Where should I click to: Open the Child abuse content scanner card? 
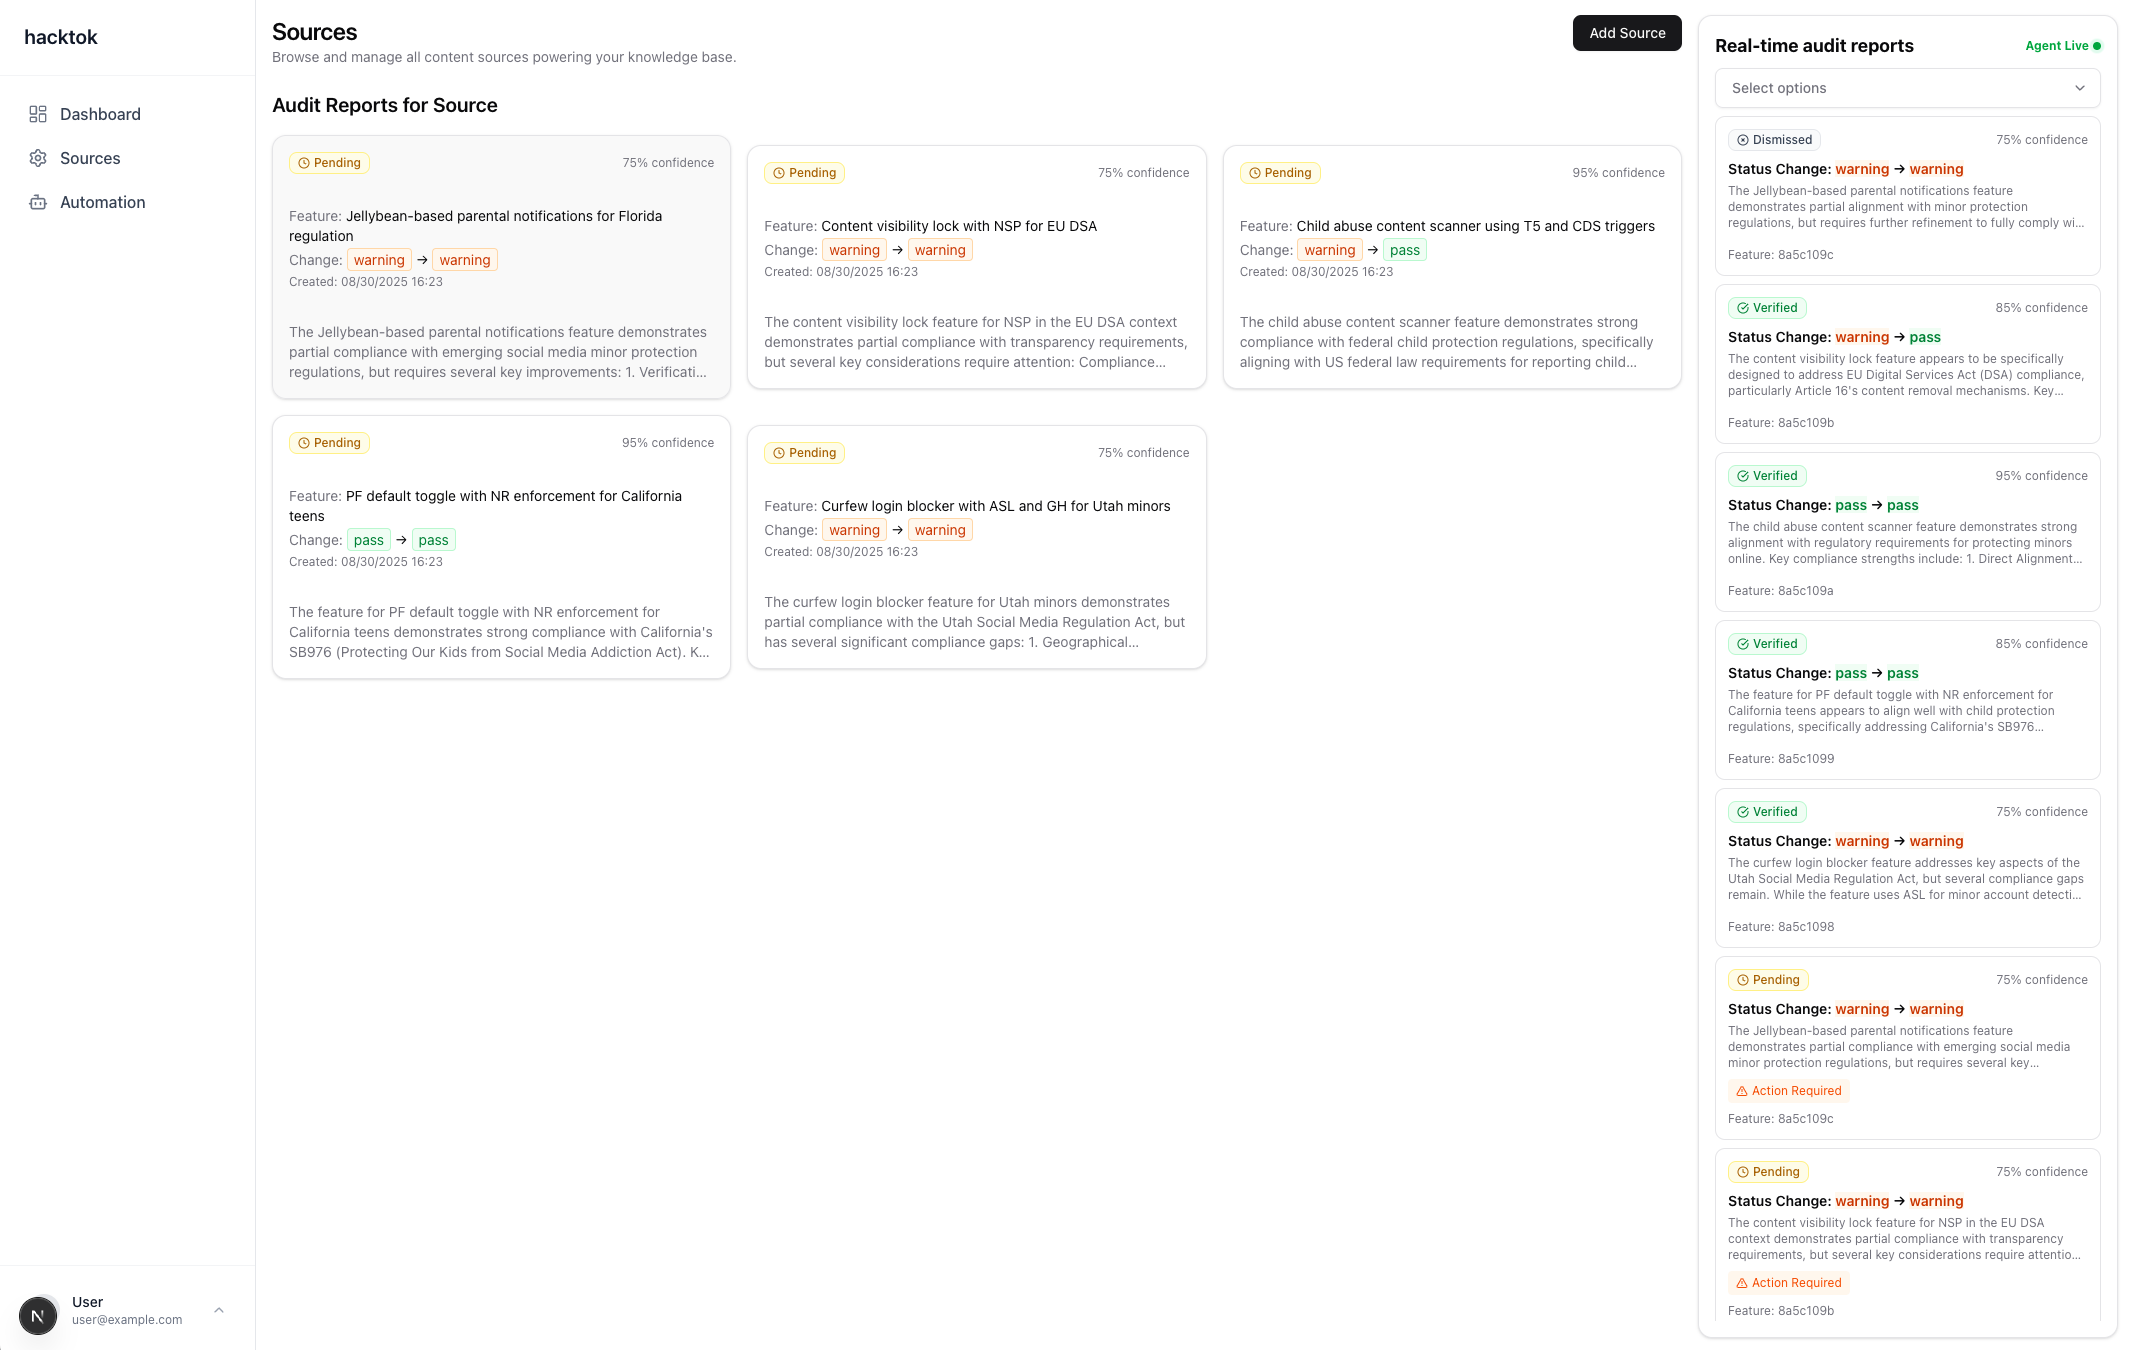1451,267
